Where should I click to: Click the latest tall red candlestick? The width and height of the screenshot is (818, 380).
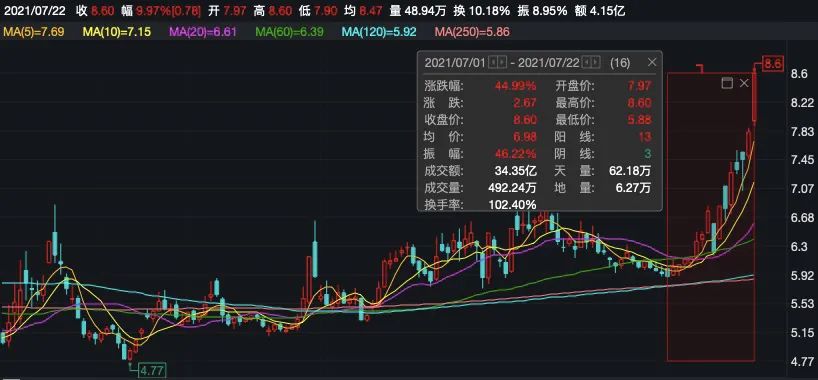click(754, 96)
